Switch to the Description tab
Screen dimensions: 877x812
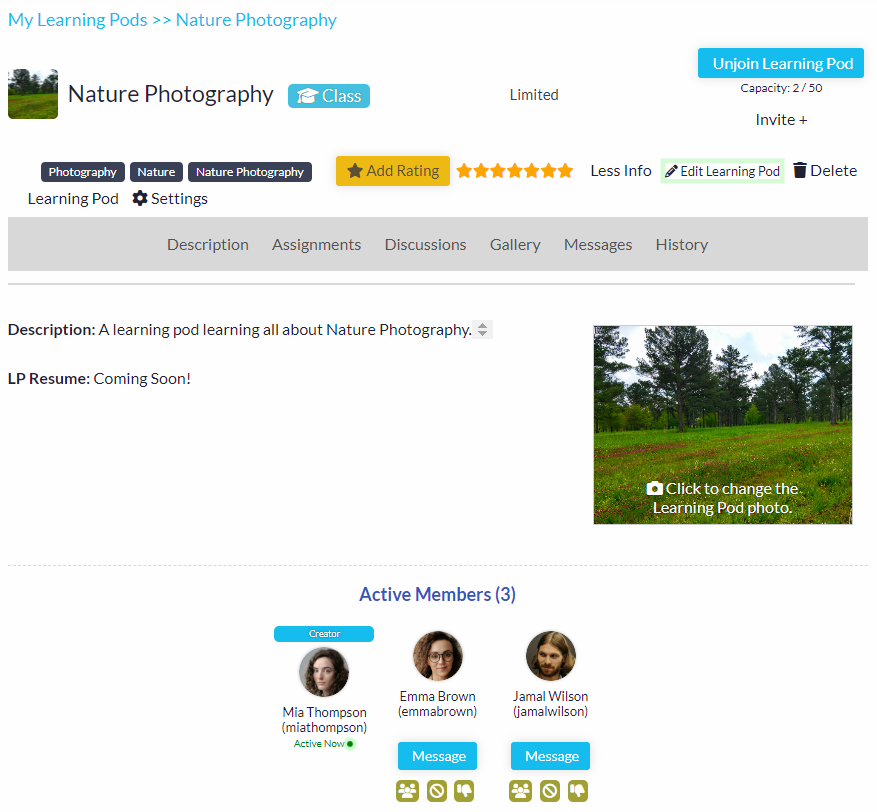point(208,244)
